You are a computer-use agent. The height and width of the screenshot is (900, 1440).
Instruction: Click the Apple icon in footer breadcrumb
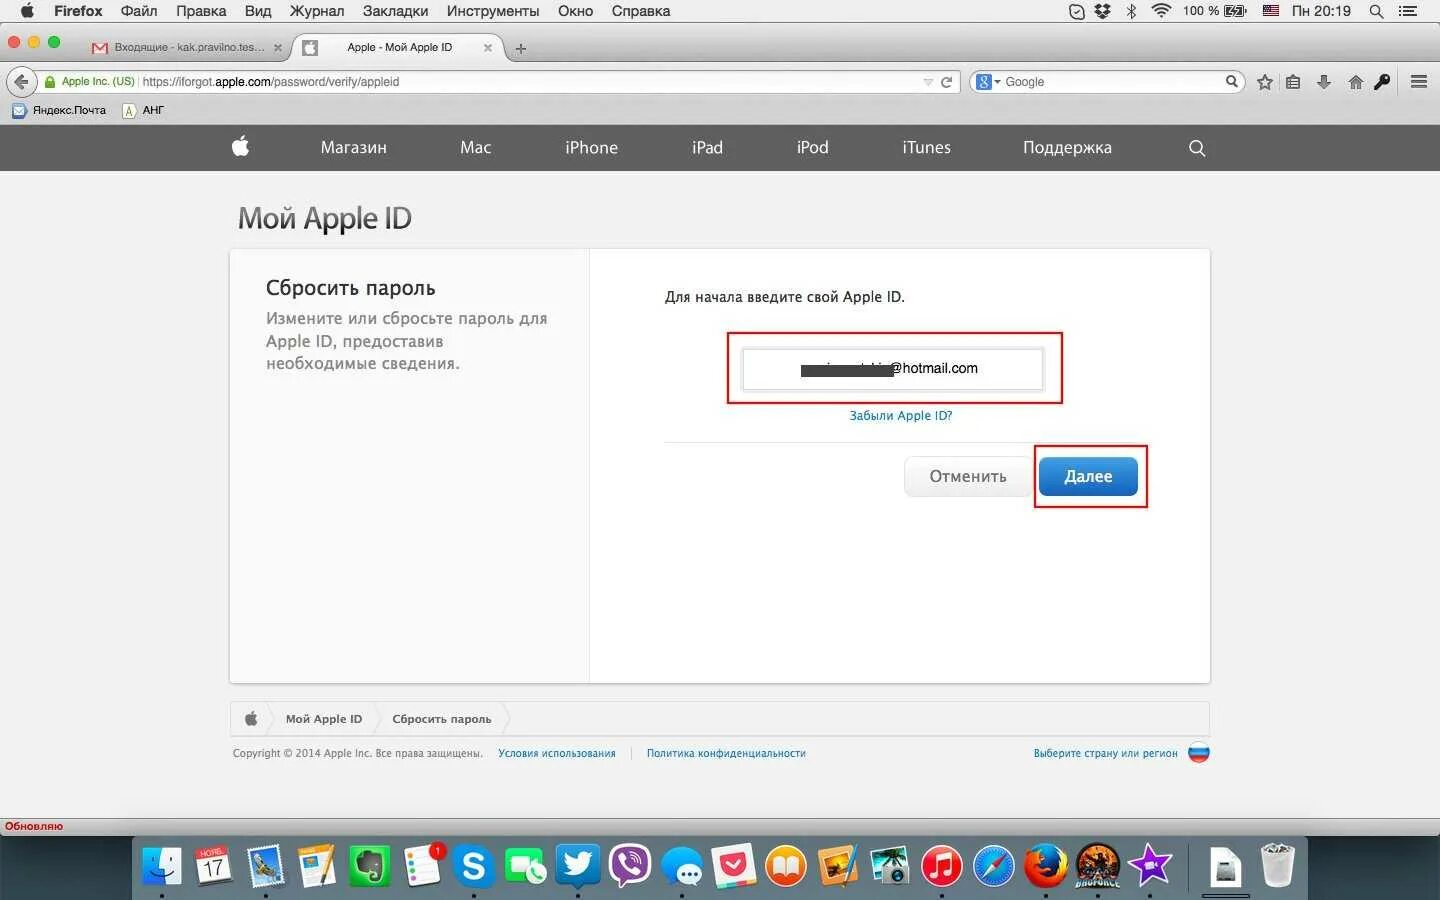[x=251, y=719]
